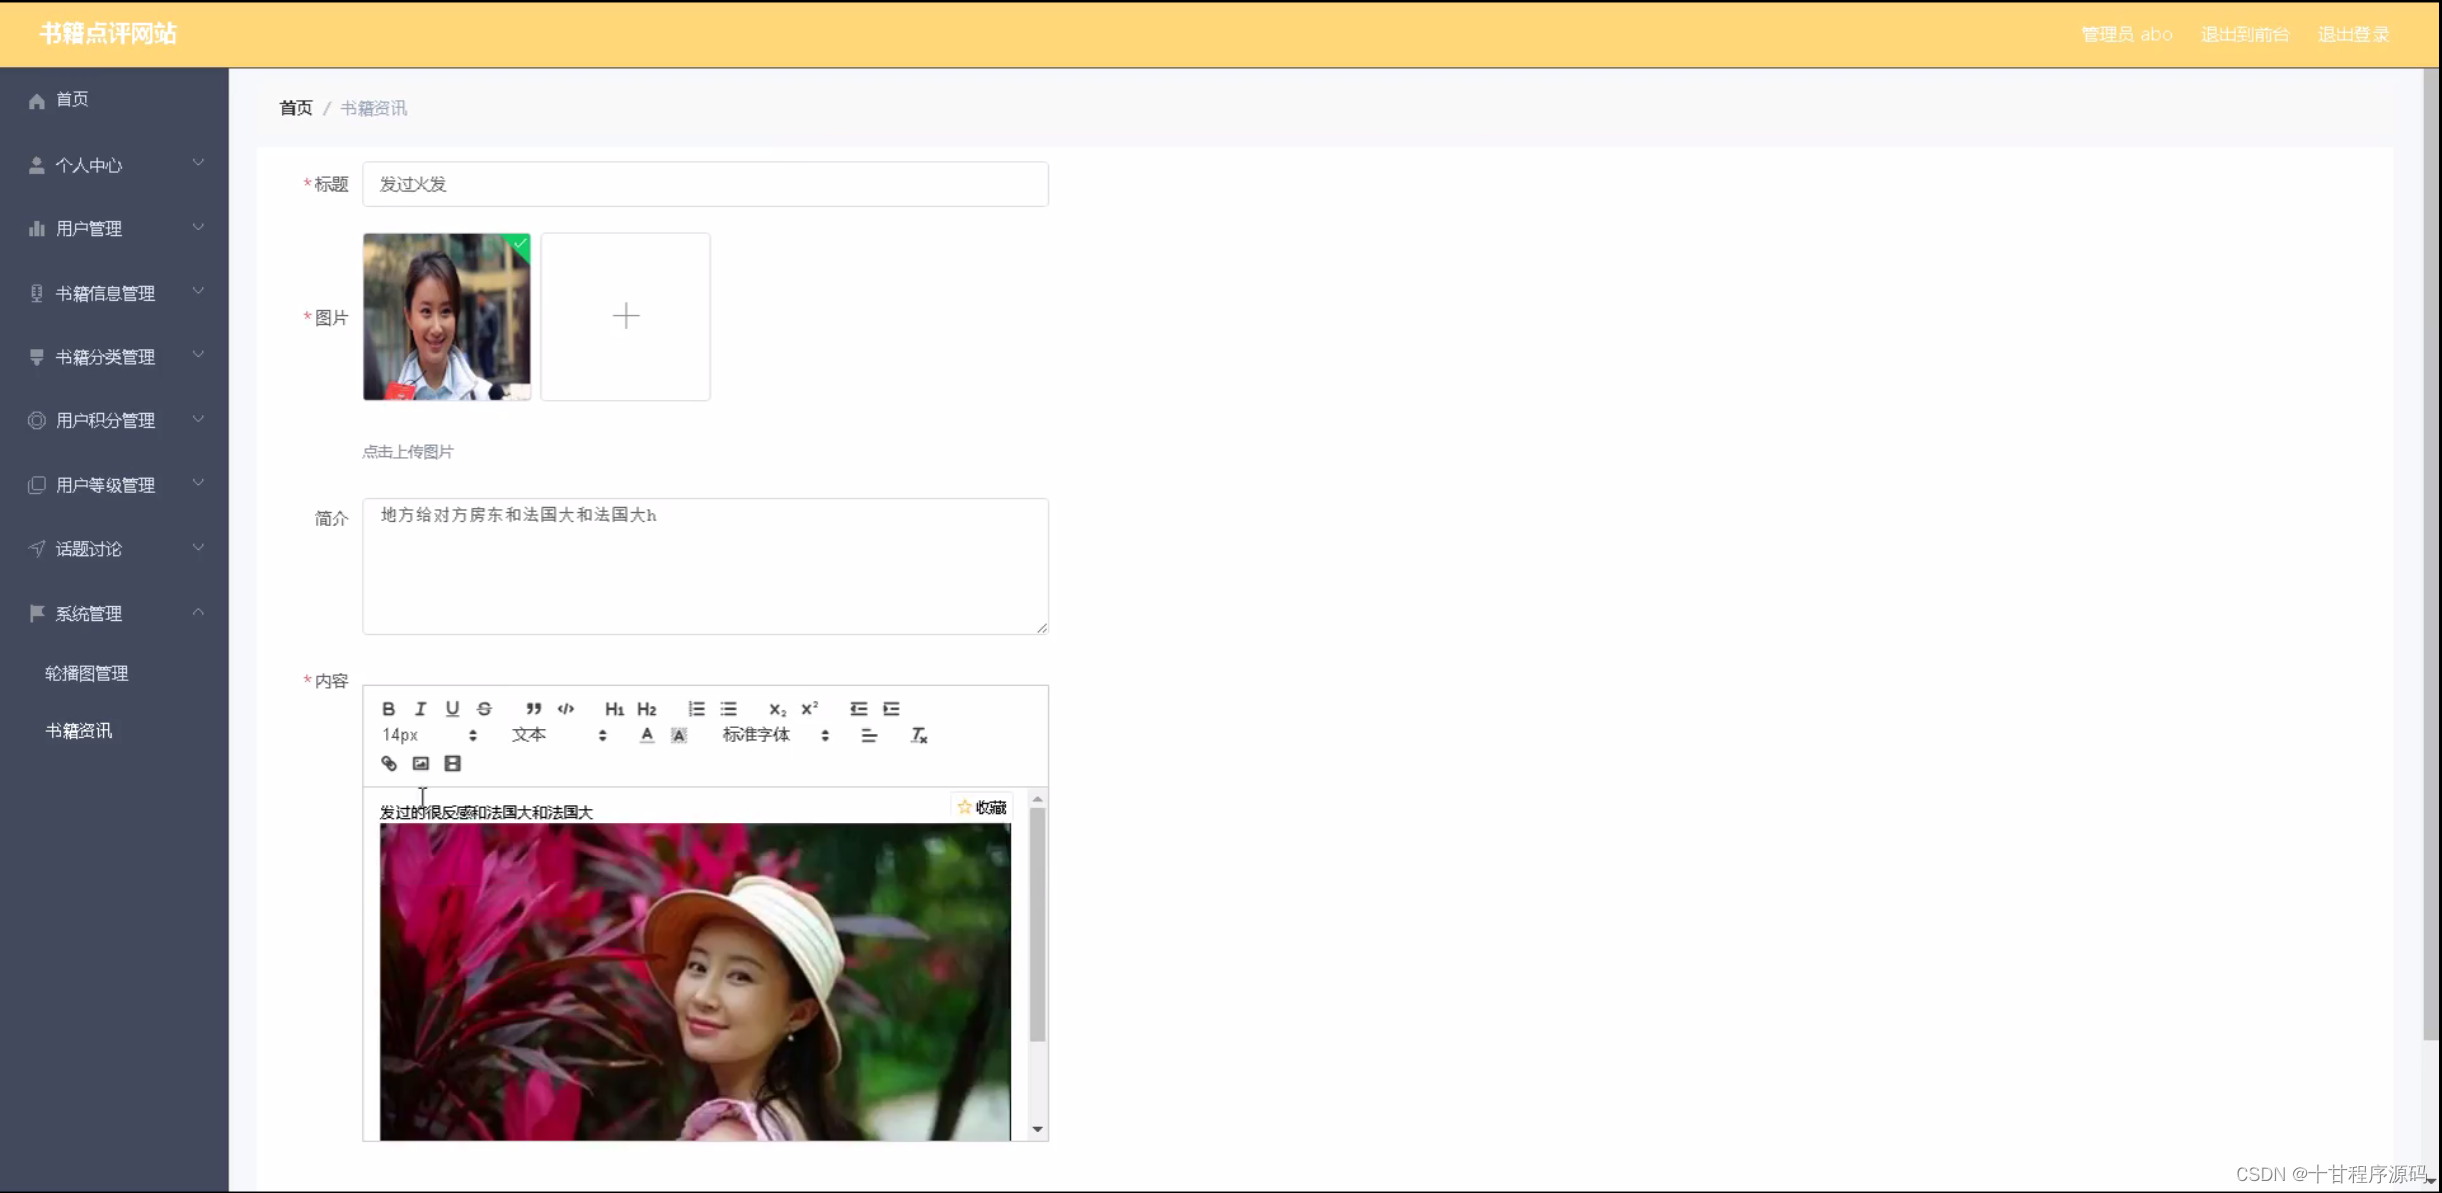Insert a link via chain icon
Screen dimensions: 2442x1193
tap(389, 764)
